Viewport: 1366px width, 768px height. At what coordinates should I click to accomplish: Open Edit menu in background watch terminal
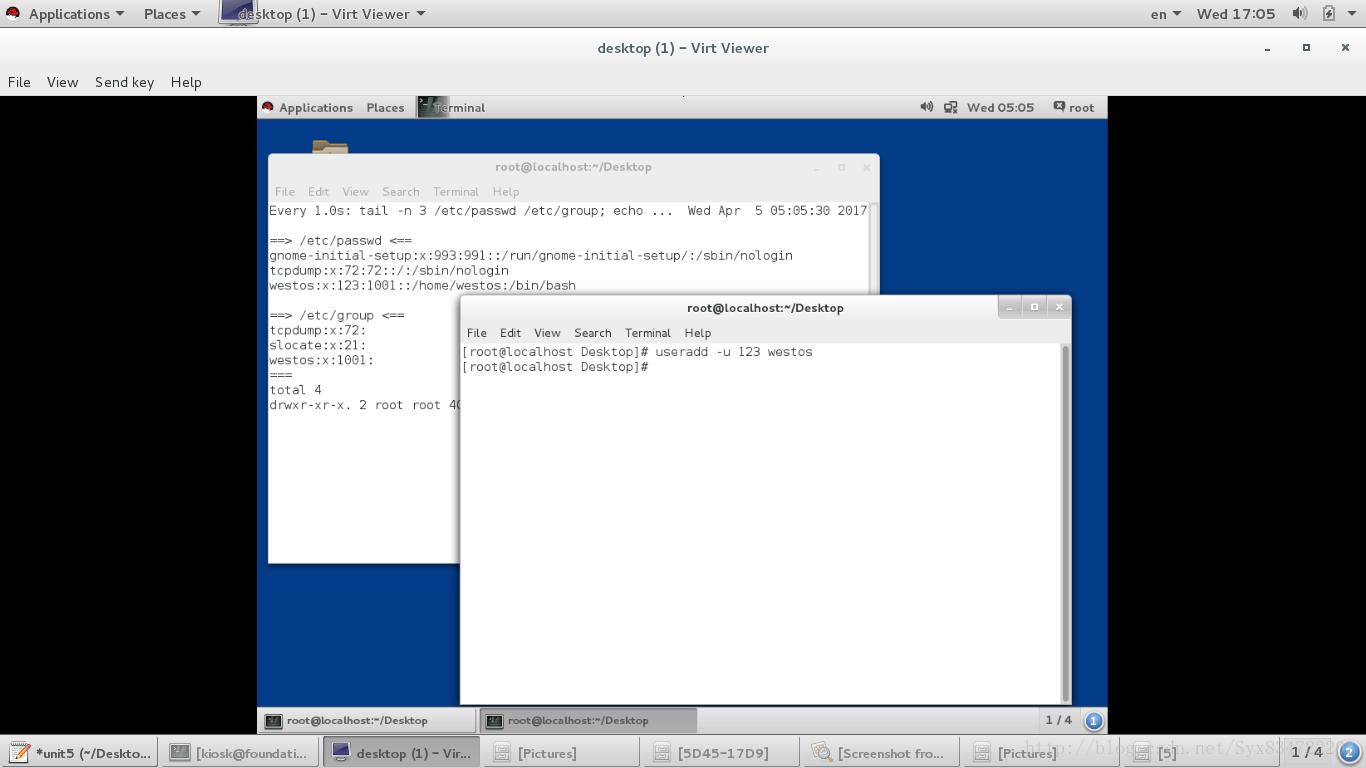(x=318, y=192)
